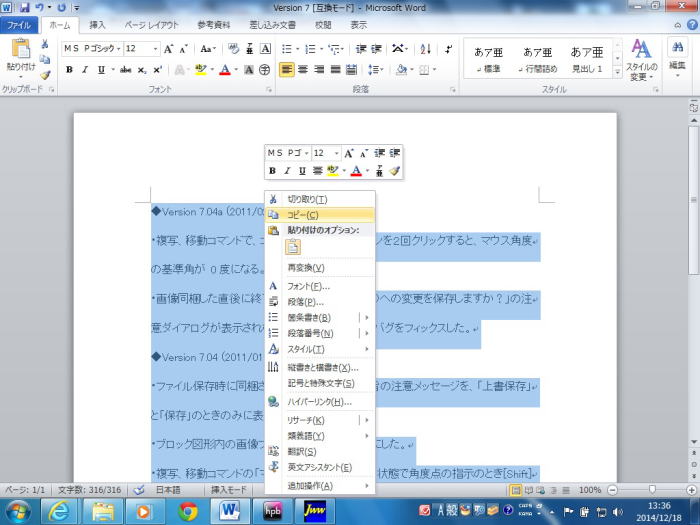700x525 pixels.
Task: Click the Sort icon in the Paragraph group
Action: click(425, 49)
